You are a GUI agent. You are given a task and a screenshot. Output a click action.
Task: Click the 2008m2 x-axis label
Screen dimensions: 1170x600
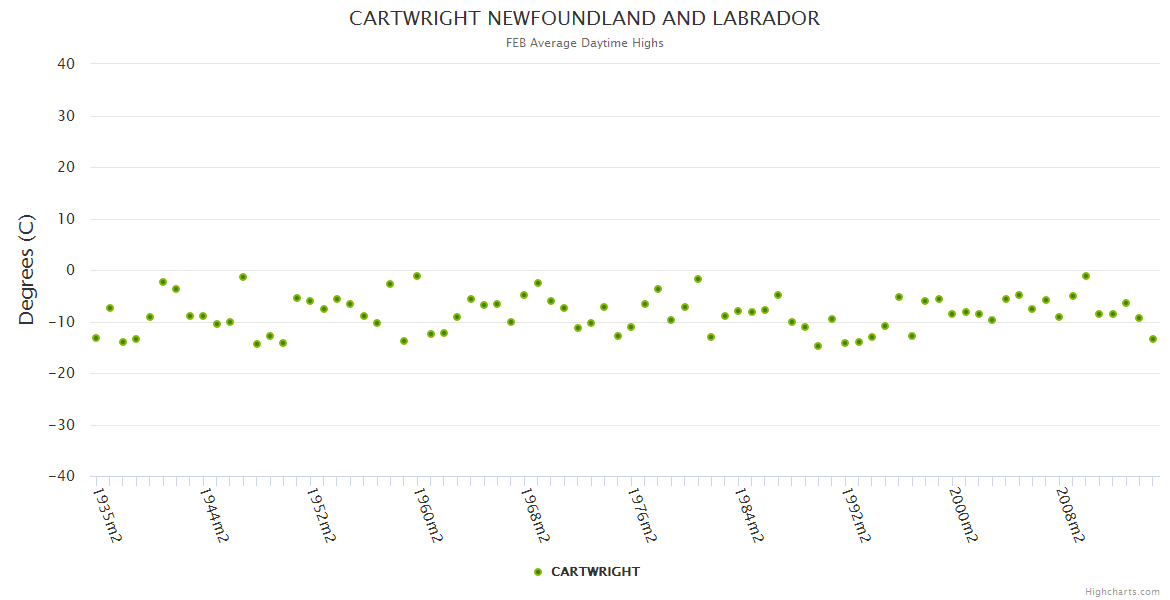[1071, 515]
